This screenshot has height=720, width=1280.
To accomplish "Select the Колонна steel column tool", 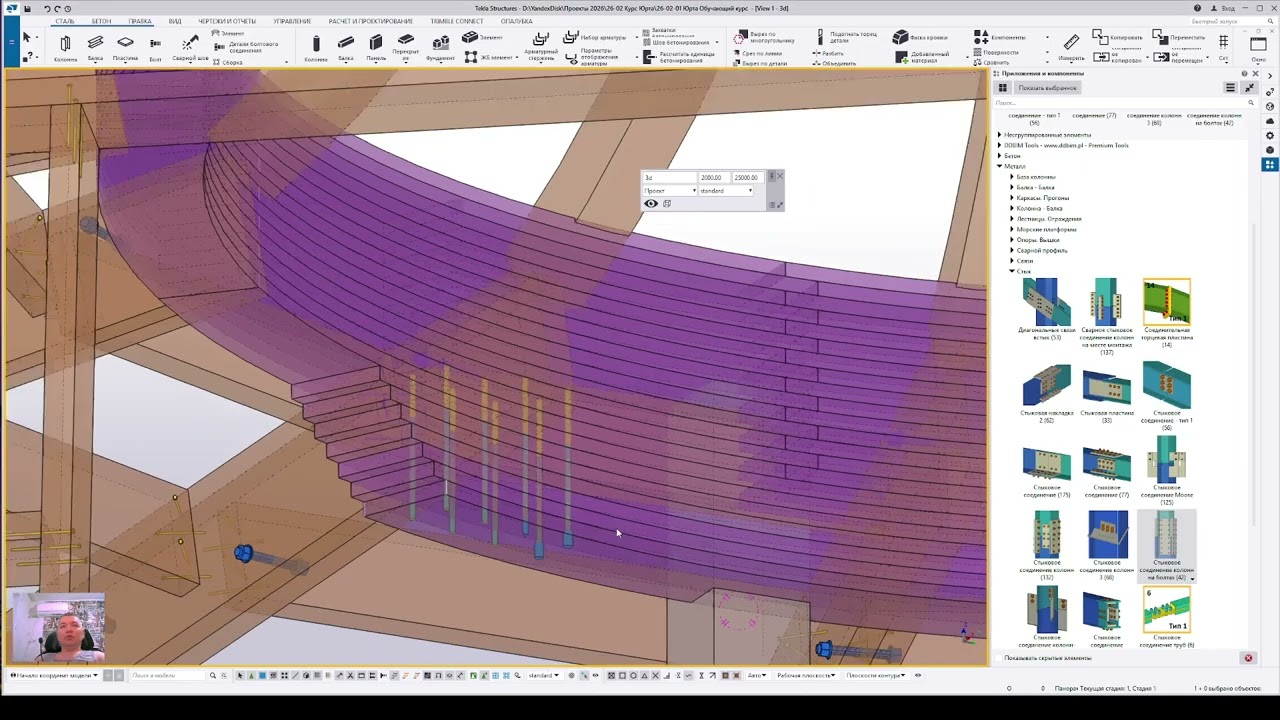I will (65, 47).
